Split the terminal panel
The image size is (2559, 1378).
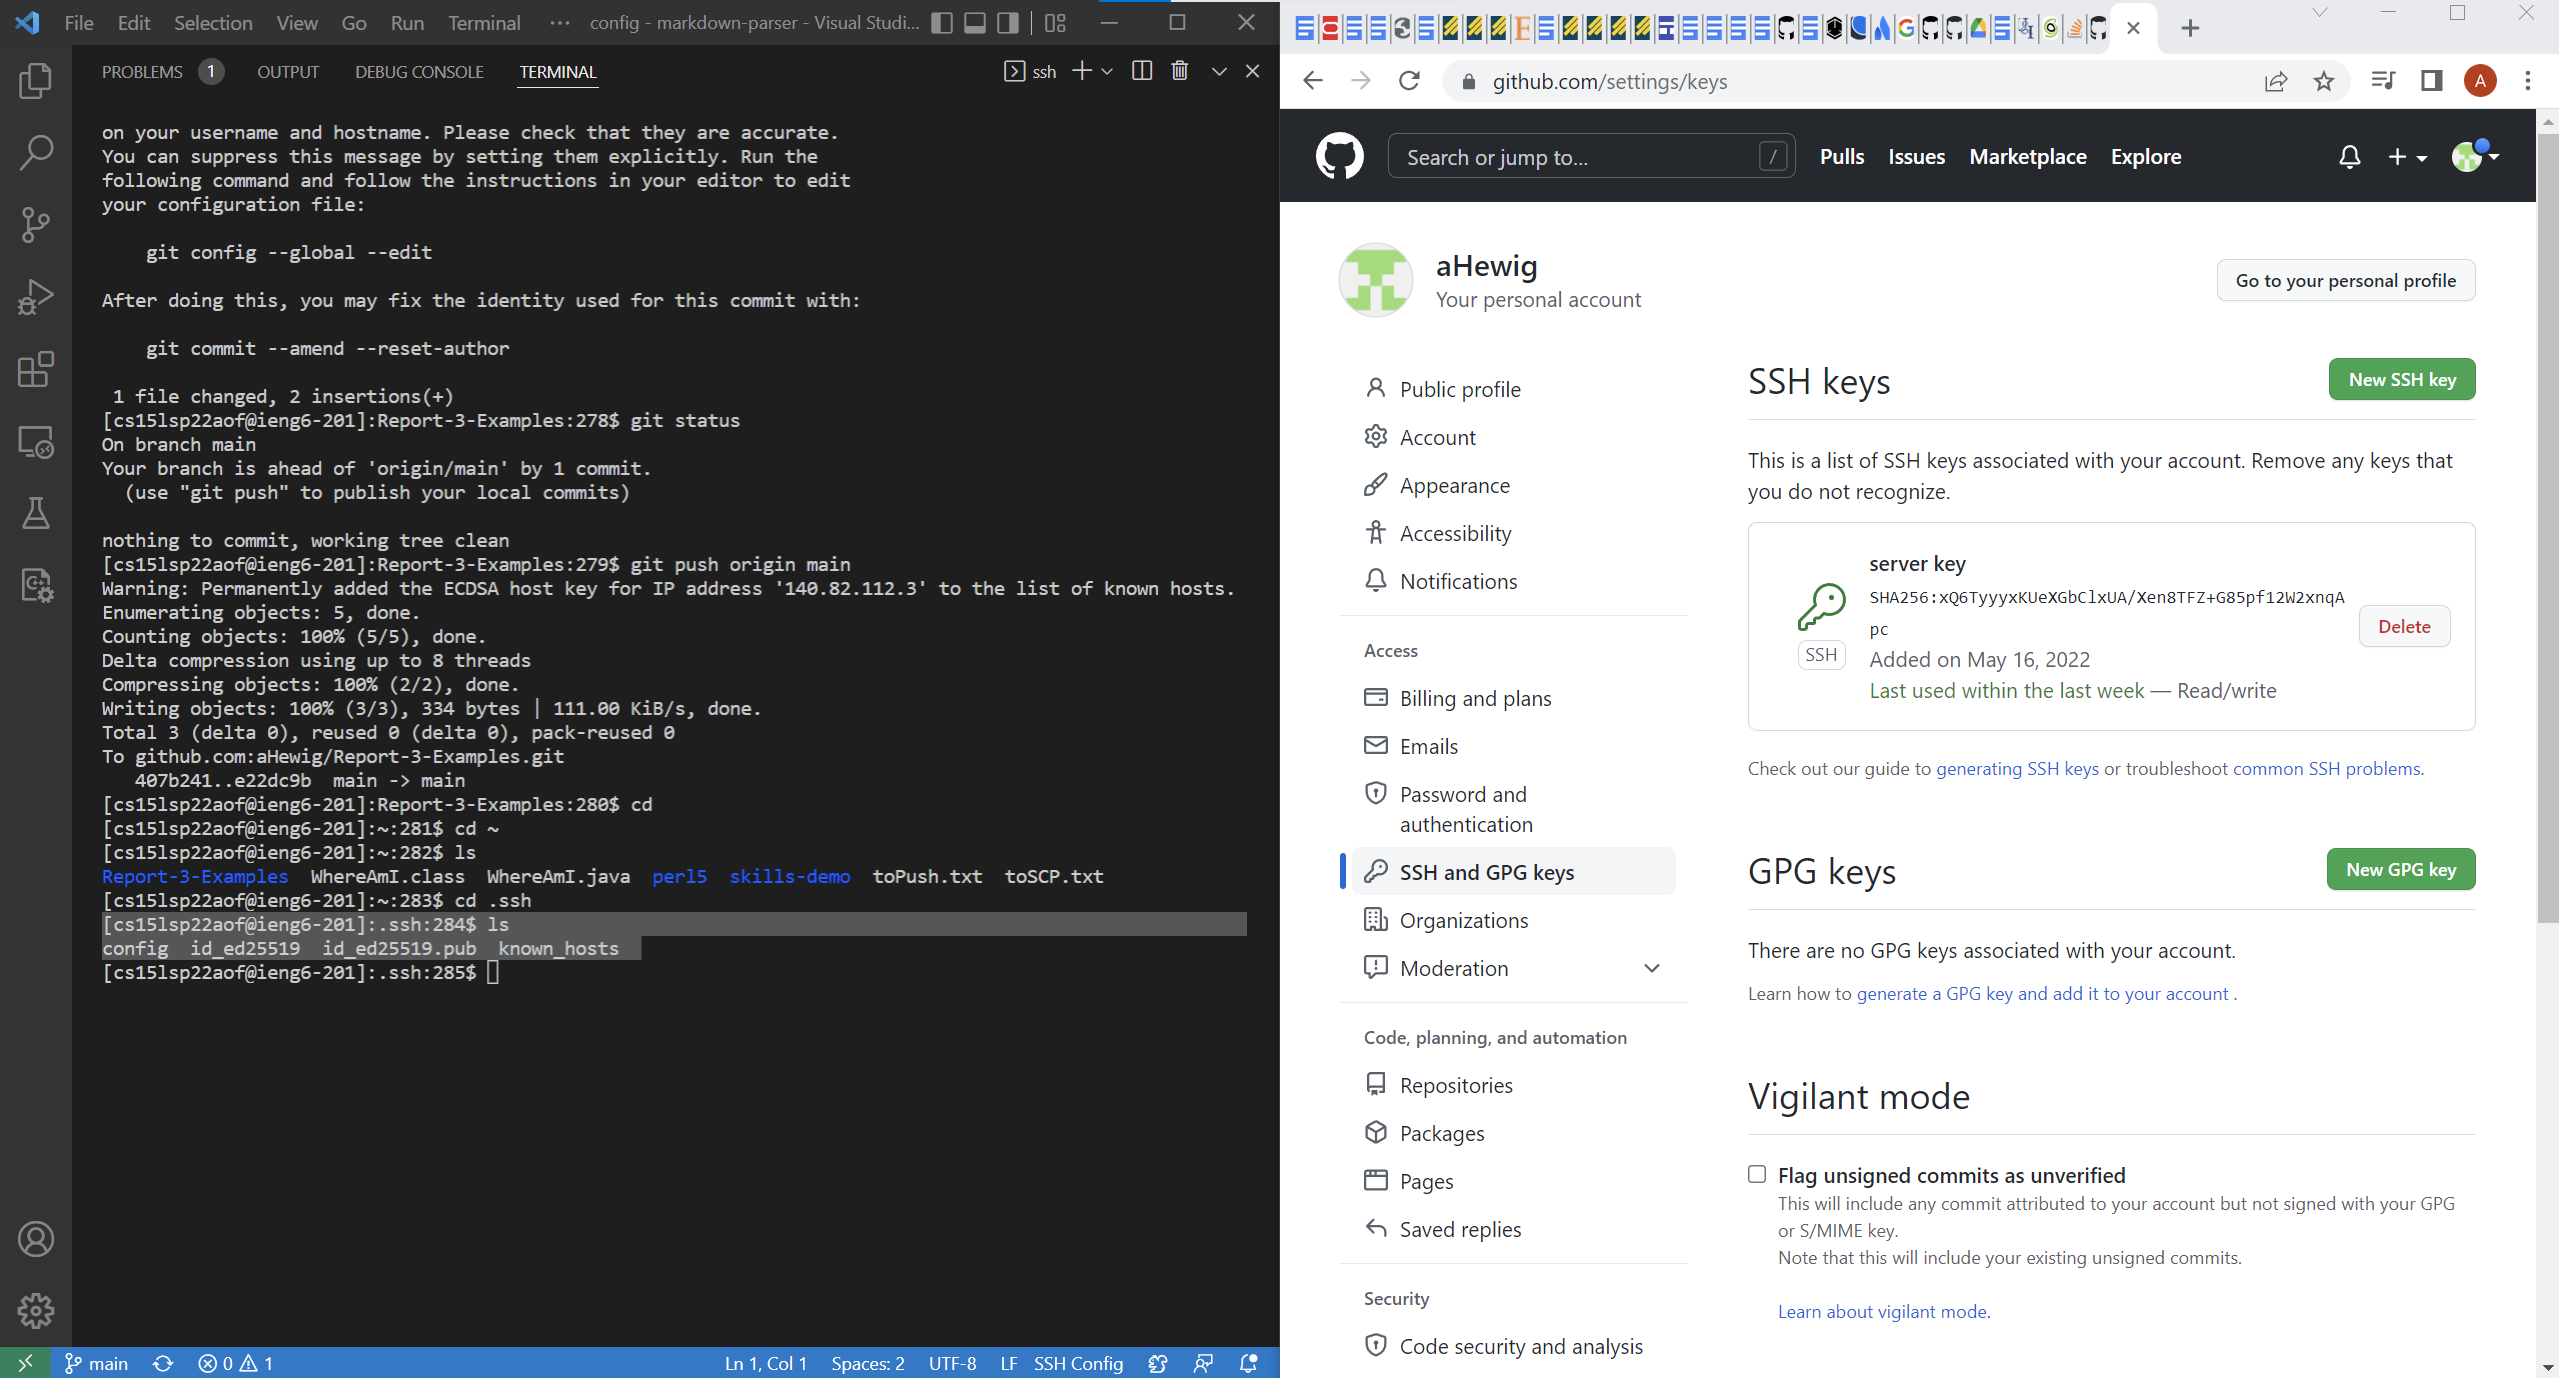pos(1141,71)
